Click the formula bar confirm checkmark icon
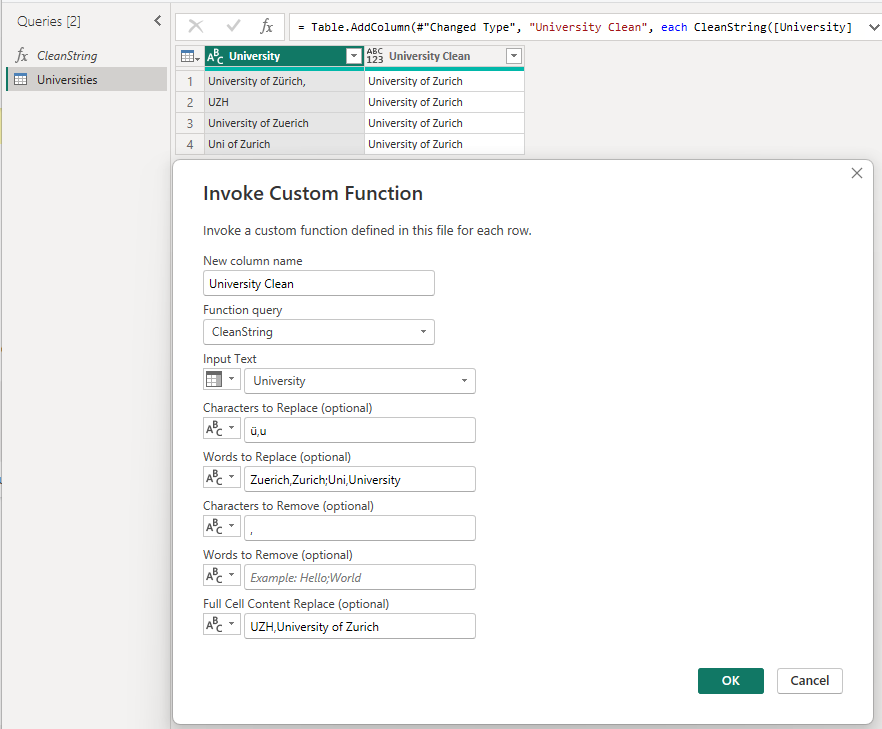The image size is (882, 729). point(232,27)
